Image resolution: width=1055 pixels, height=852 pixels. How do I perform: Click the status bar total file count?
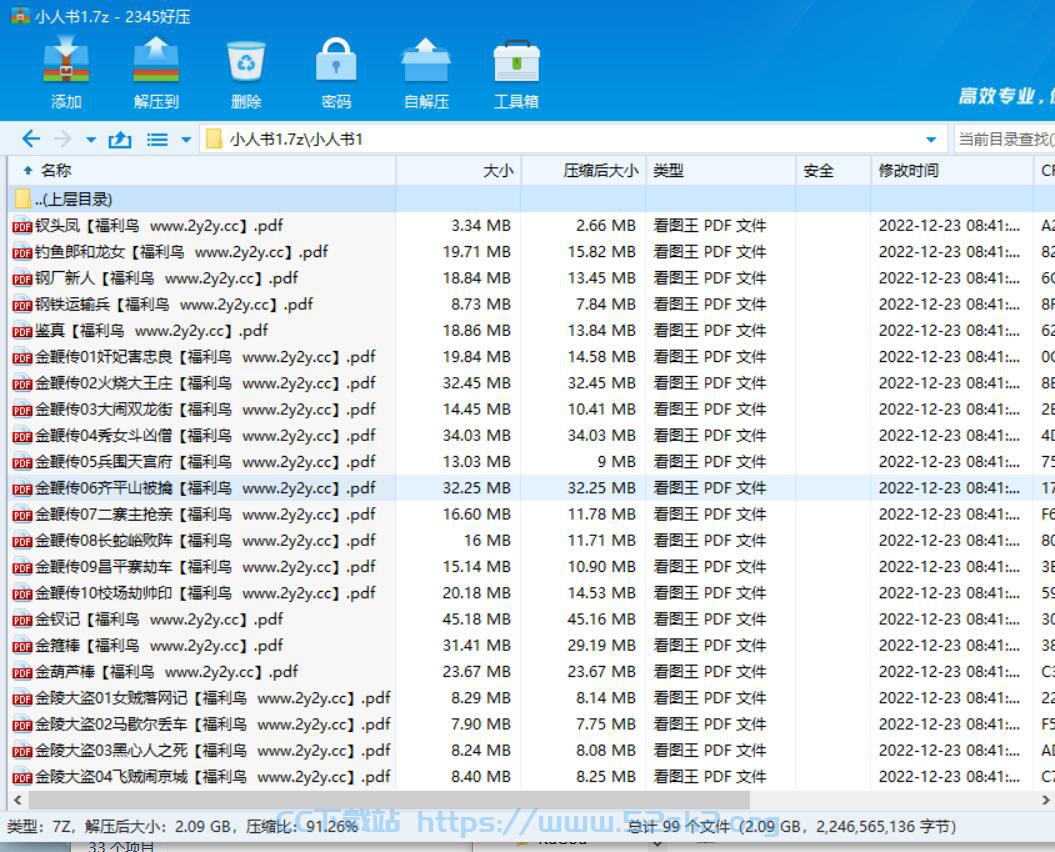pyautogui.click(x=791, y=826)
